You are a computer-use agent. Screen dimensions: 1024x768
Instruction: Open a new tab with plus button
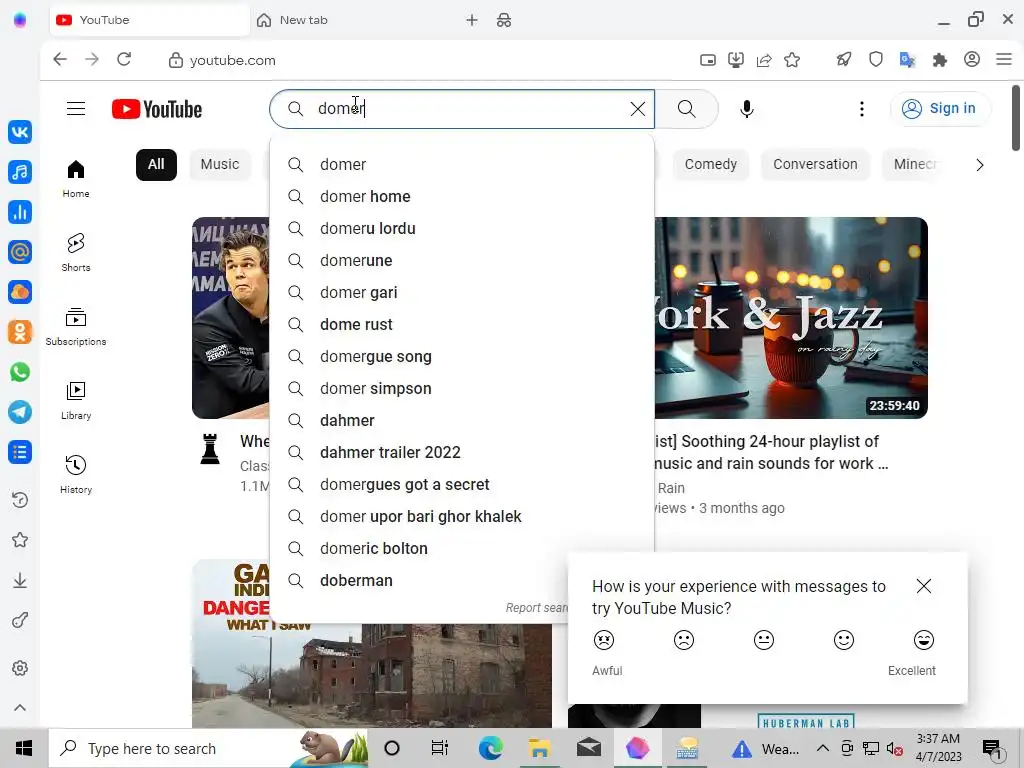coord(472,20)
